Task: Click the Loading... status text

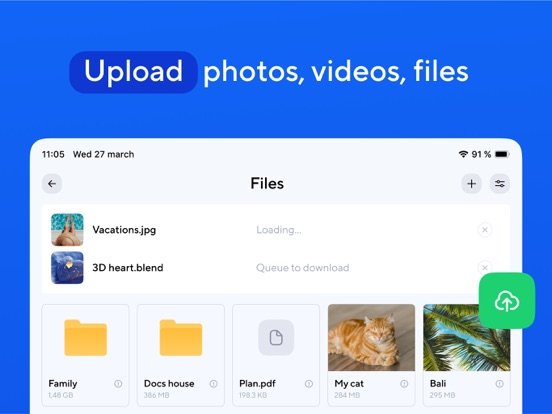Action: point(279,230)
